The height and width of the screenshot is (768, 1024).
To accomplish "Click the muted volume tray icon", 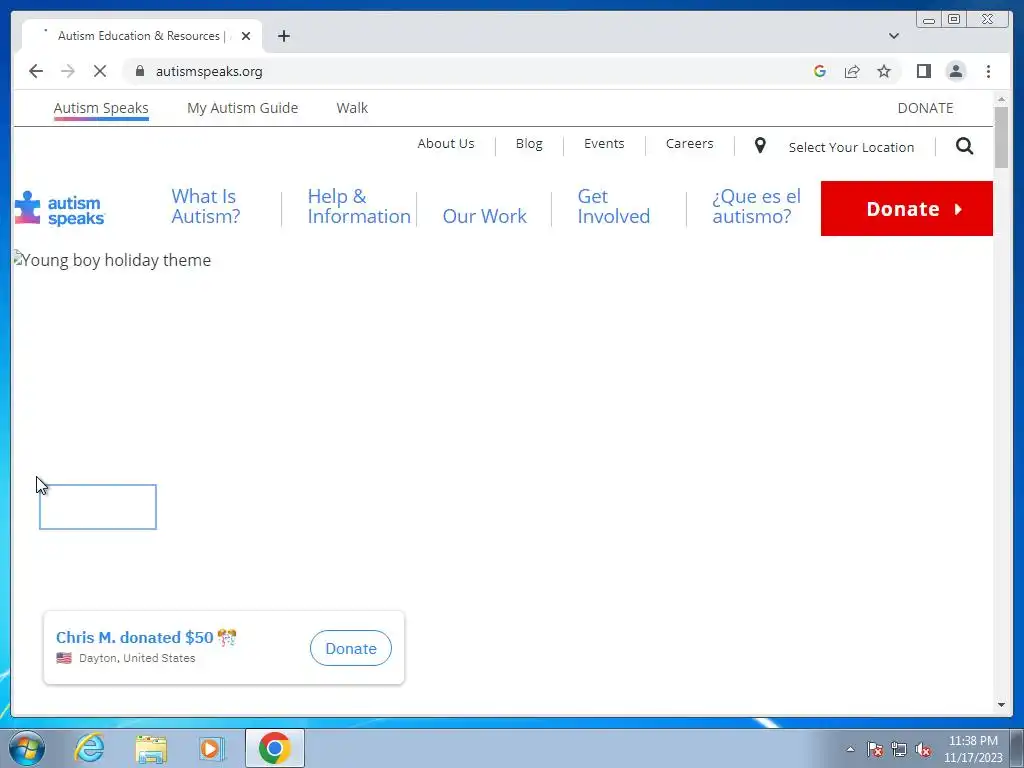I will coord(923,749).
